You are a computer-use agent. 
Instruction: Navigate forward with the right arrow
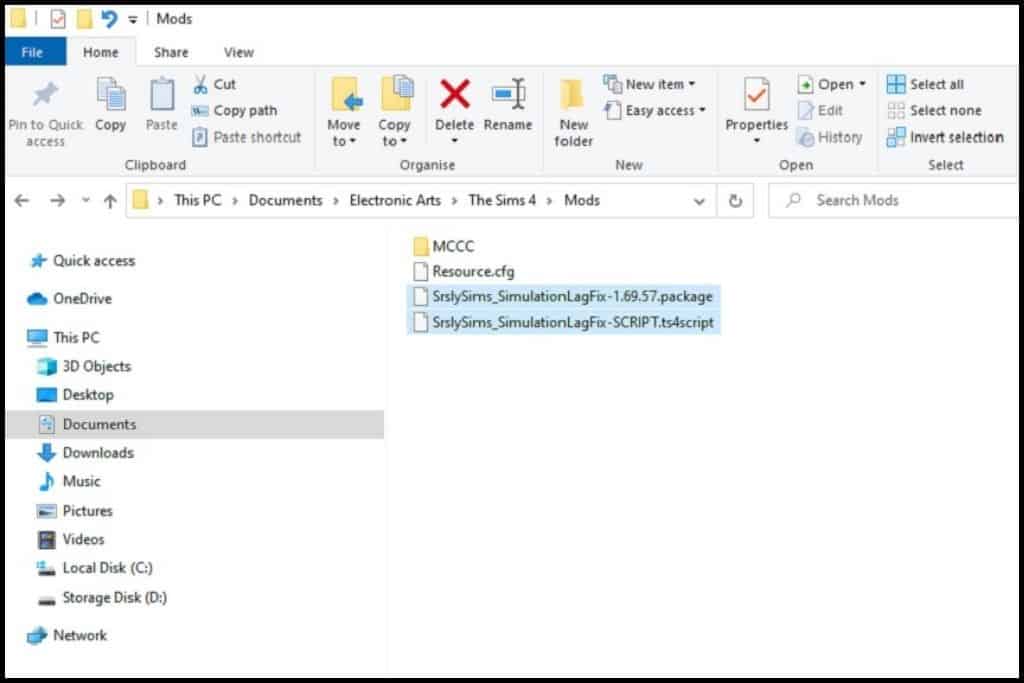coord(57,200)
